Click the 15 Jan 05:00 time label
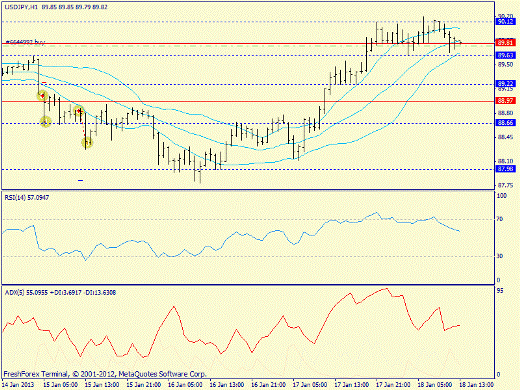 click(60, 385)
